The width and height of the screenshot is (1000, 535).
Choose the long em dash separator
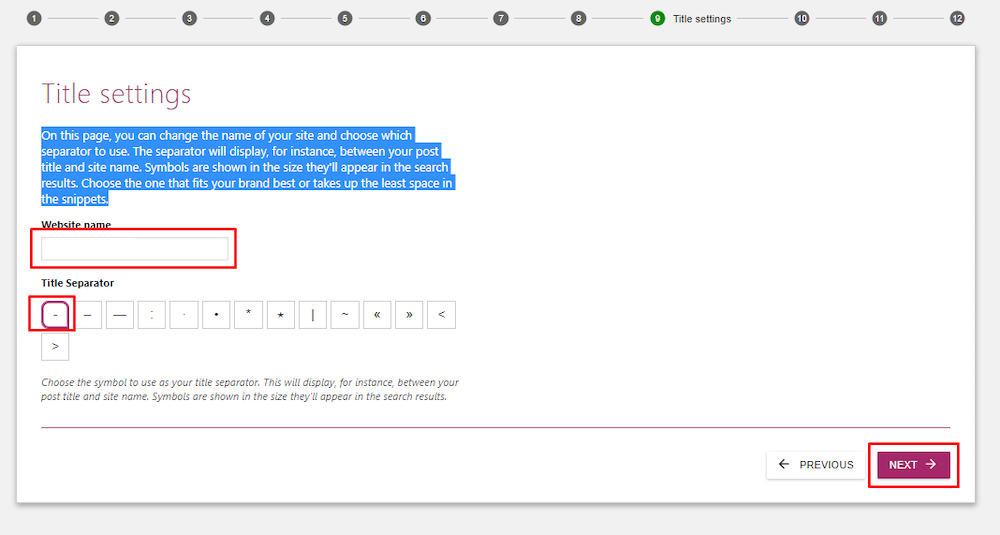point(120,315)
